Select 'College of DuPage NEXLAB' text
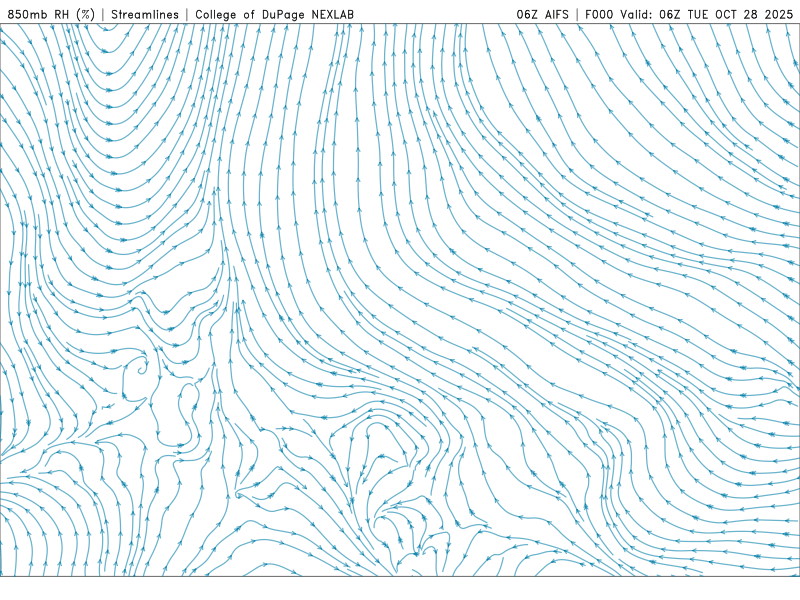Image resolution: width=800 pixels, height=600 pixels. (274, 15)
